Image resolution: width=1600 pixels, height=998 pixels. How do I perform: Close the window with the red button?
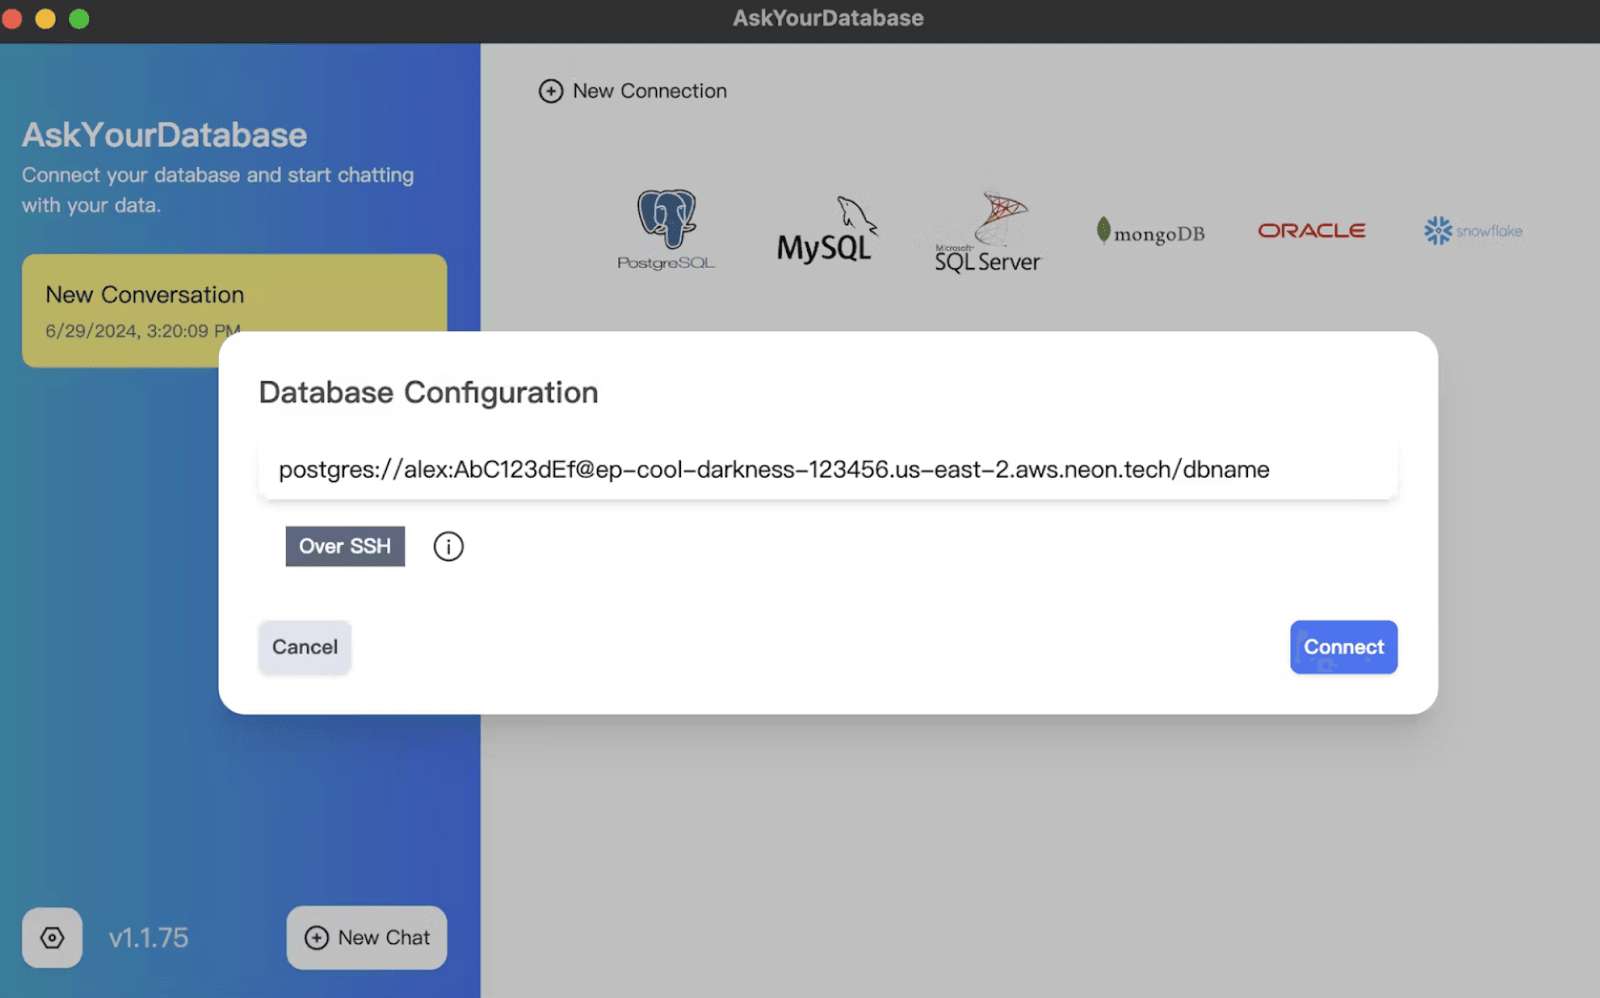point(12,19)
